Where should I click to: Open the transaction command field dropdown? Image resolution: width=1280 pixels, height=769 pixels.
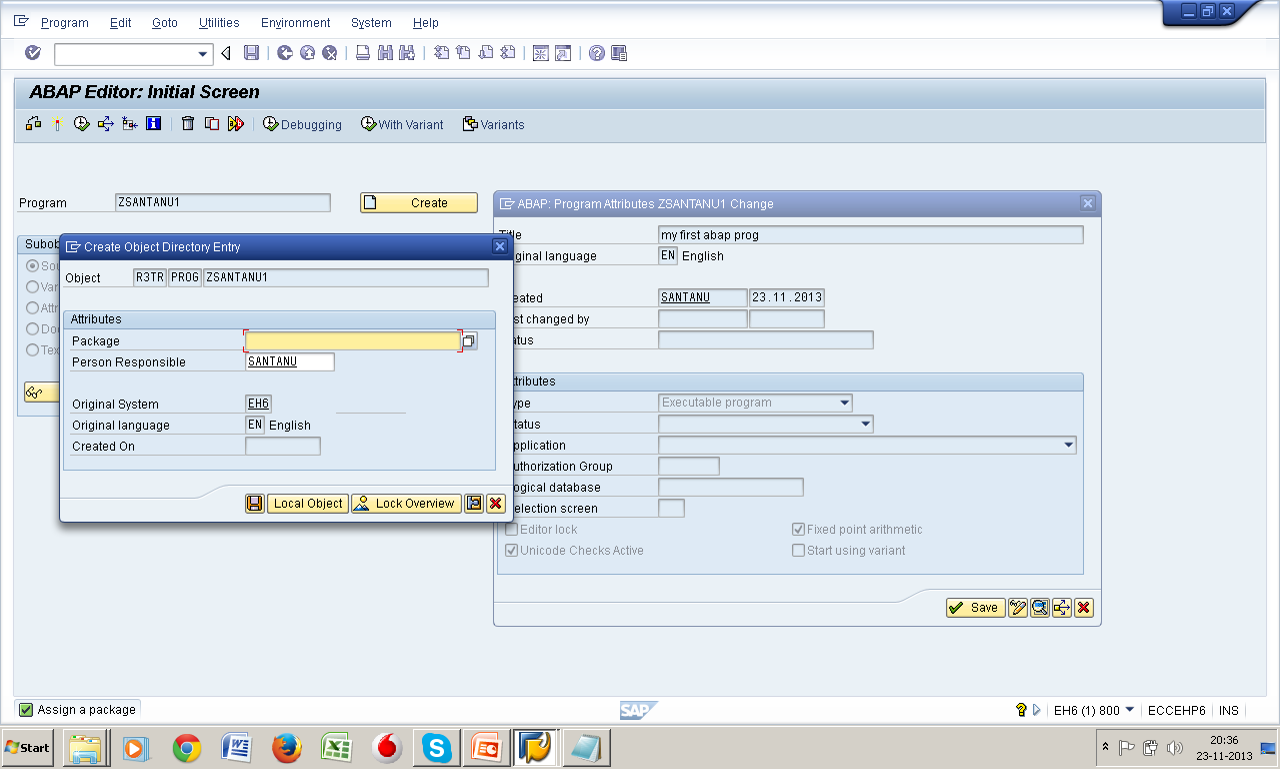203,54
